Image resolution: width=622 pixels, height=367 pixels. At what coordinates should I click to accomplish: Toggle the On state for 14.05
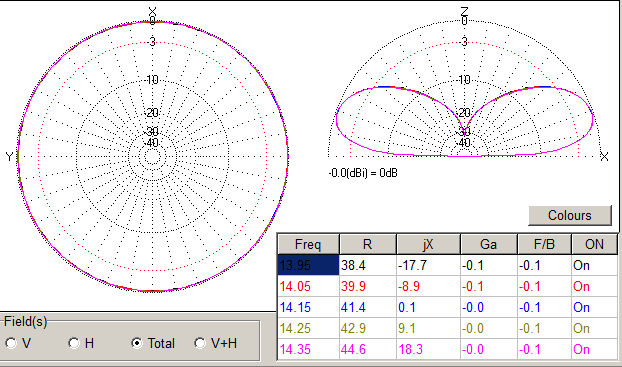pos(595,286)
